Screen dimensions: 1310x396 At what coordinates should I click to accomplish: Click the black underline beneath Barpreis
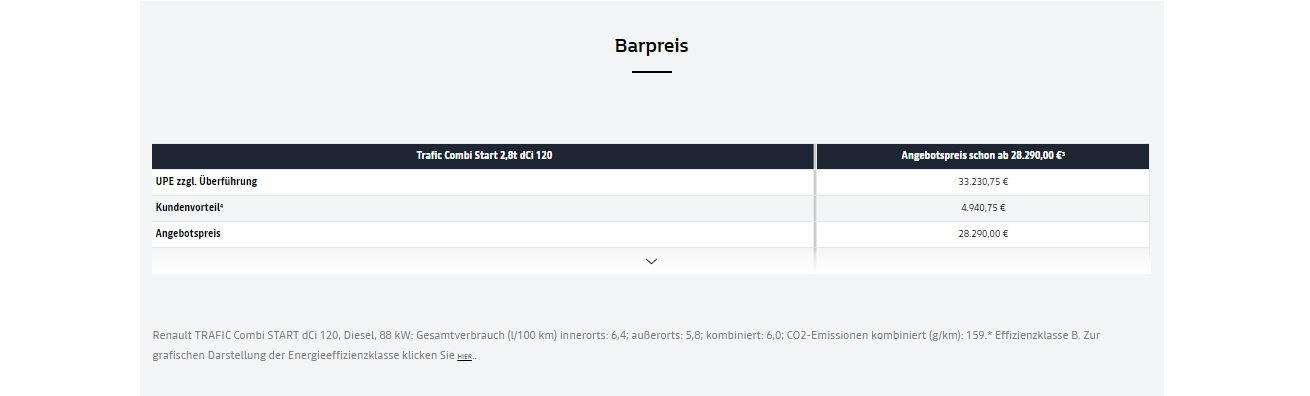pos(652,72)
